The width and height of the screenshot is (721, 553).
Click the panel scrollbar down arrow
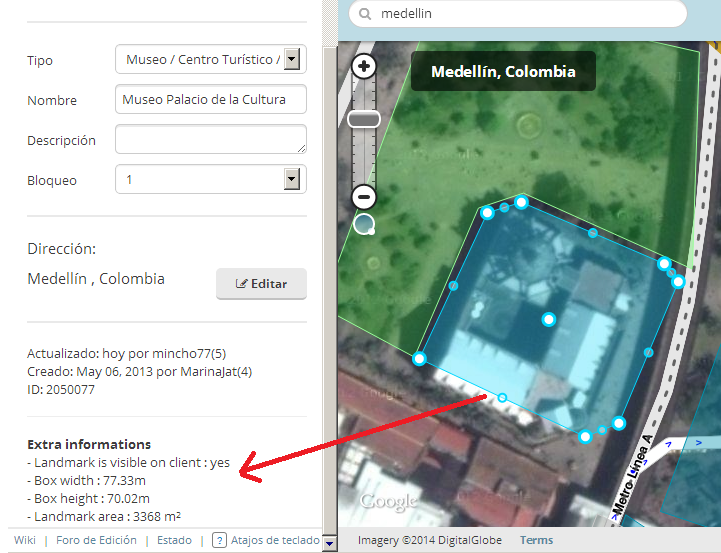(330, 543)
